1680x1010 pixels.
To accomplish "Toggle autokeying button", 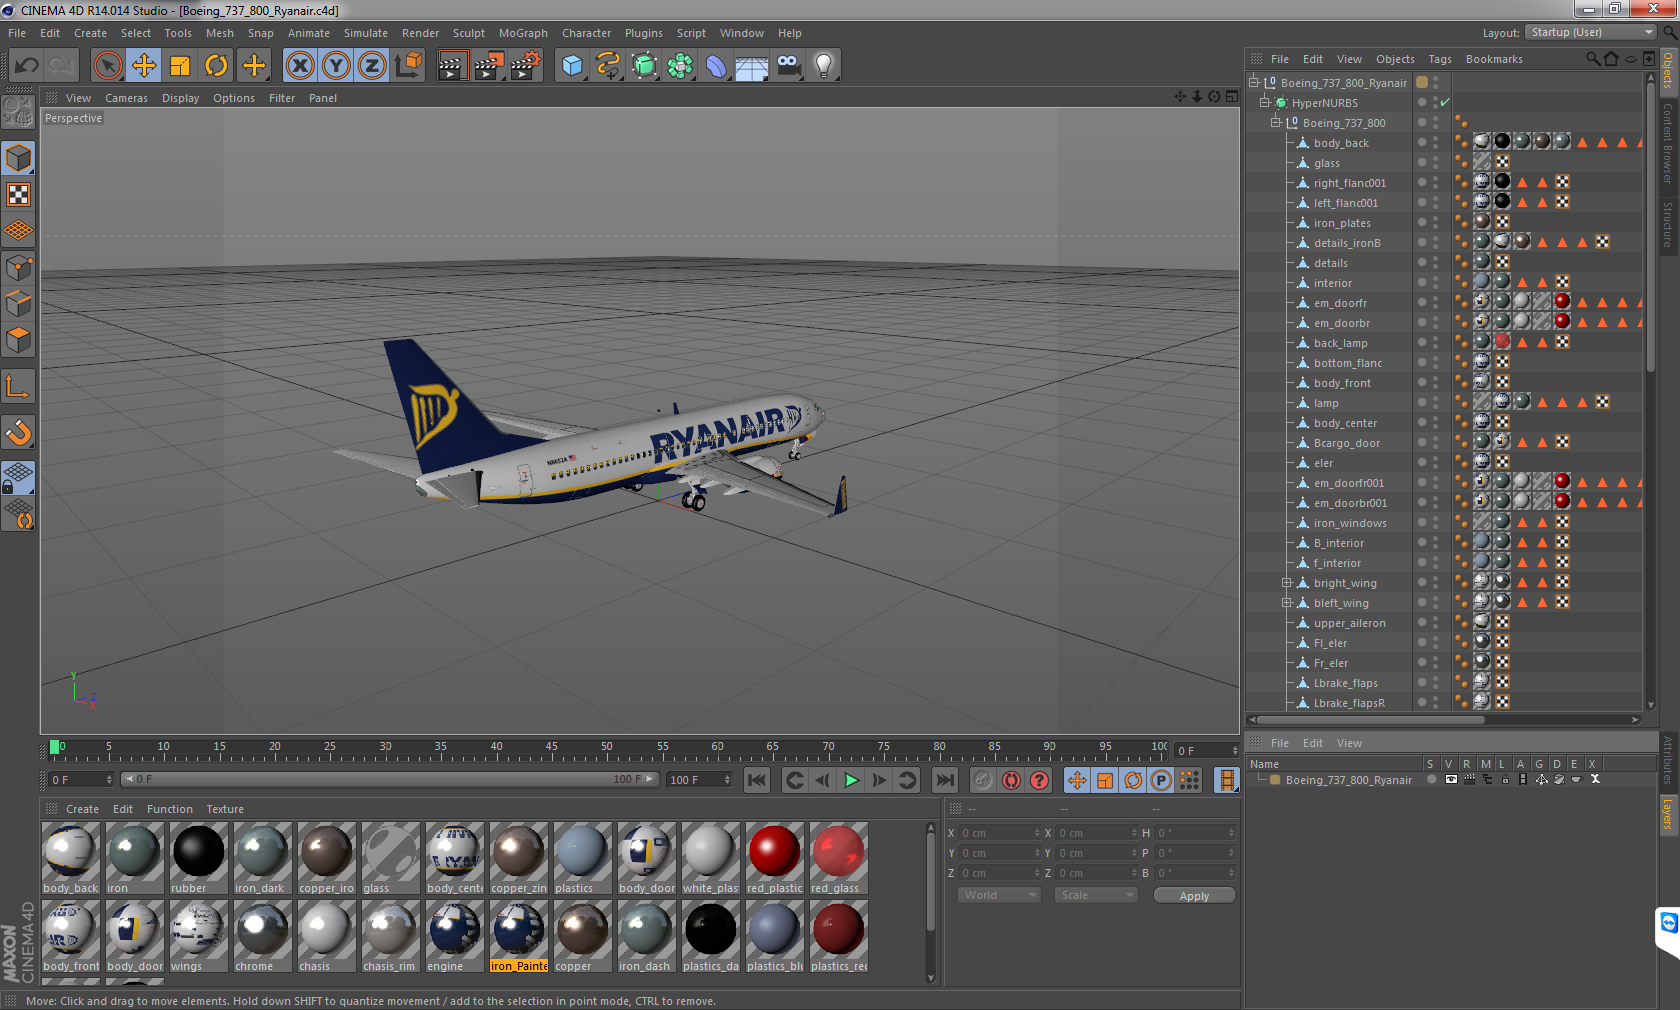I will 1011,780.
